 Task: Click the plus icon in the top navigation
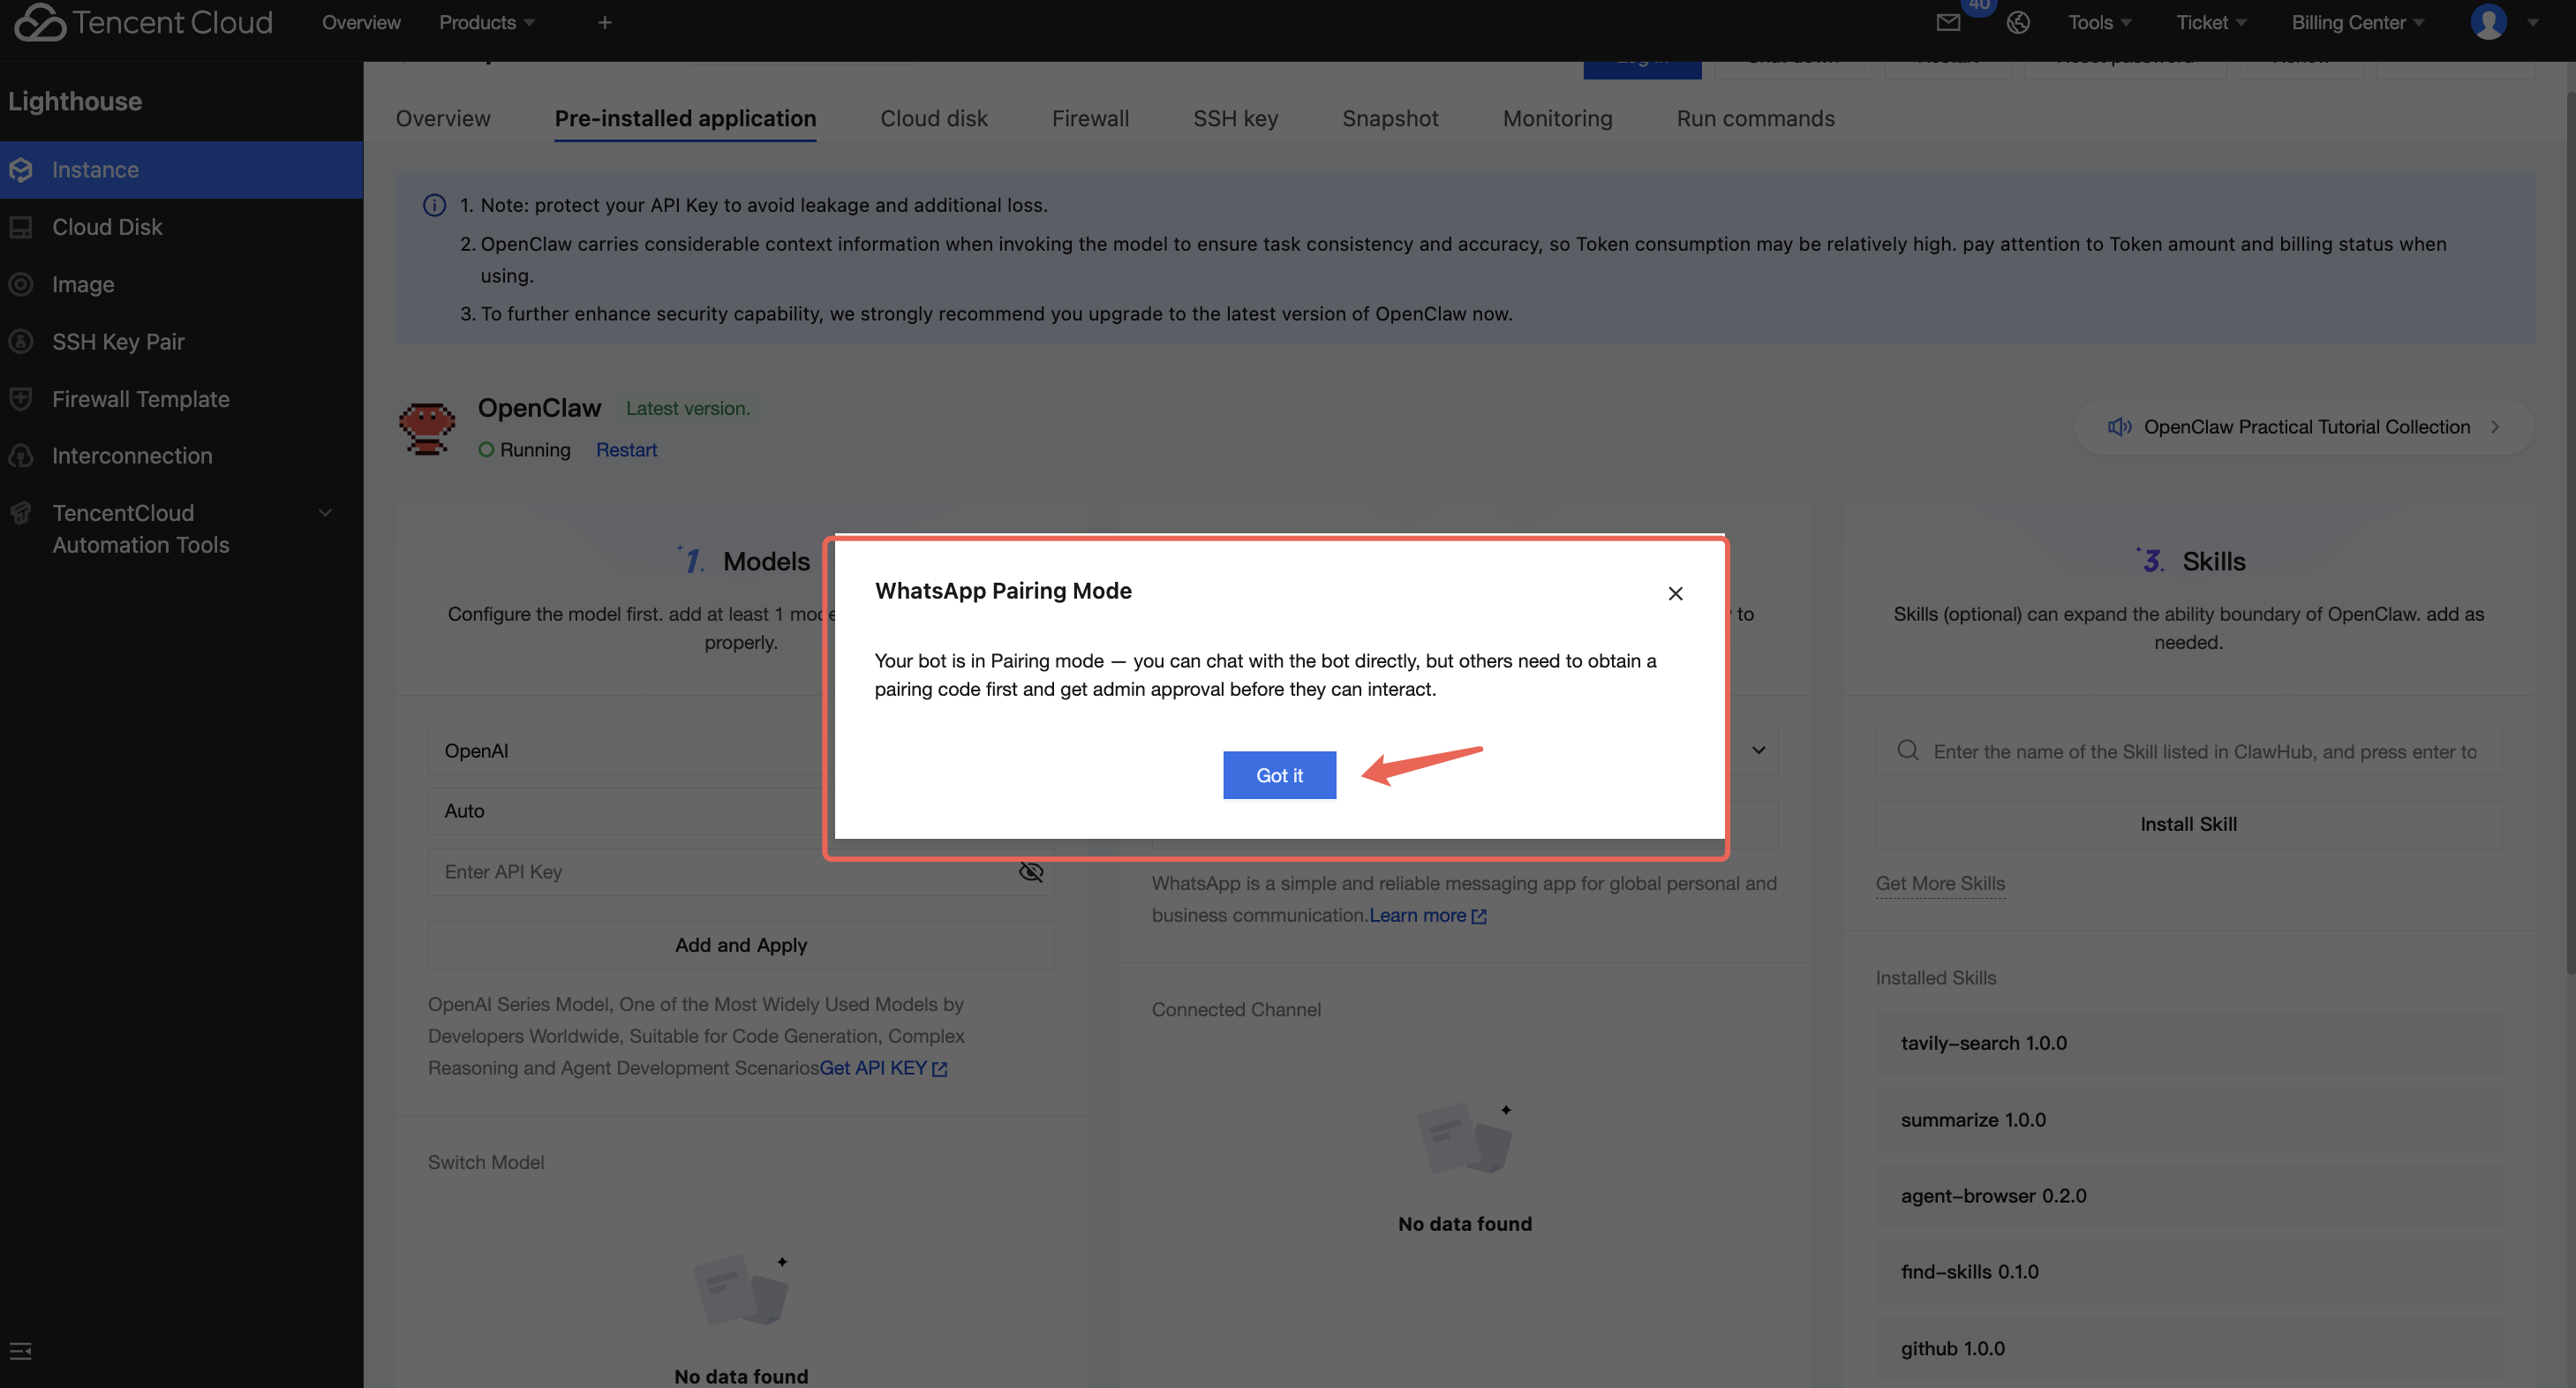[x=604, y=23]
